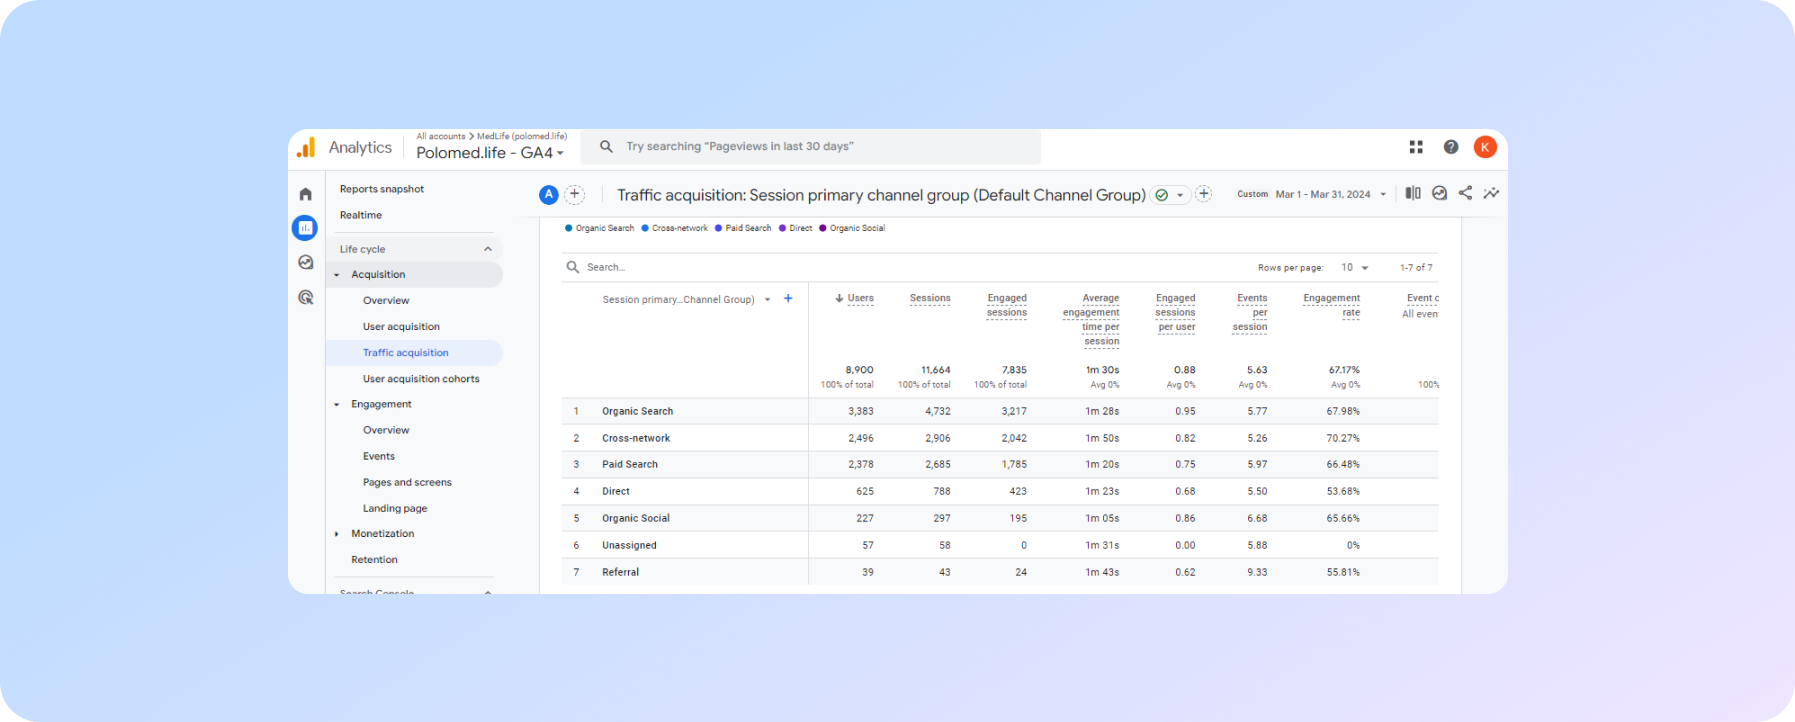Open the Polomed.life - GA4 property selector
This screenshot has height=722, width=1795.
click(490, 153)
